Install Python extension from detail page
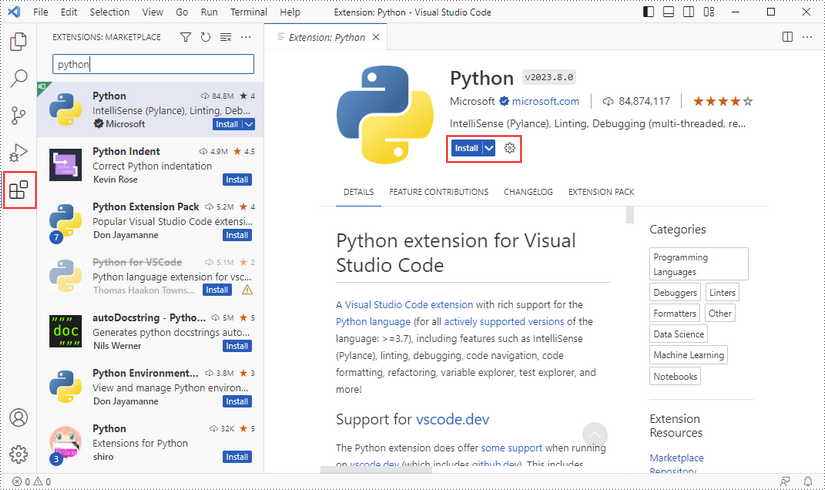Screen dimensions: 825x490 click(x=467, y=148)
